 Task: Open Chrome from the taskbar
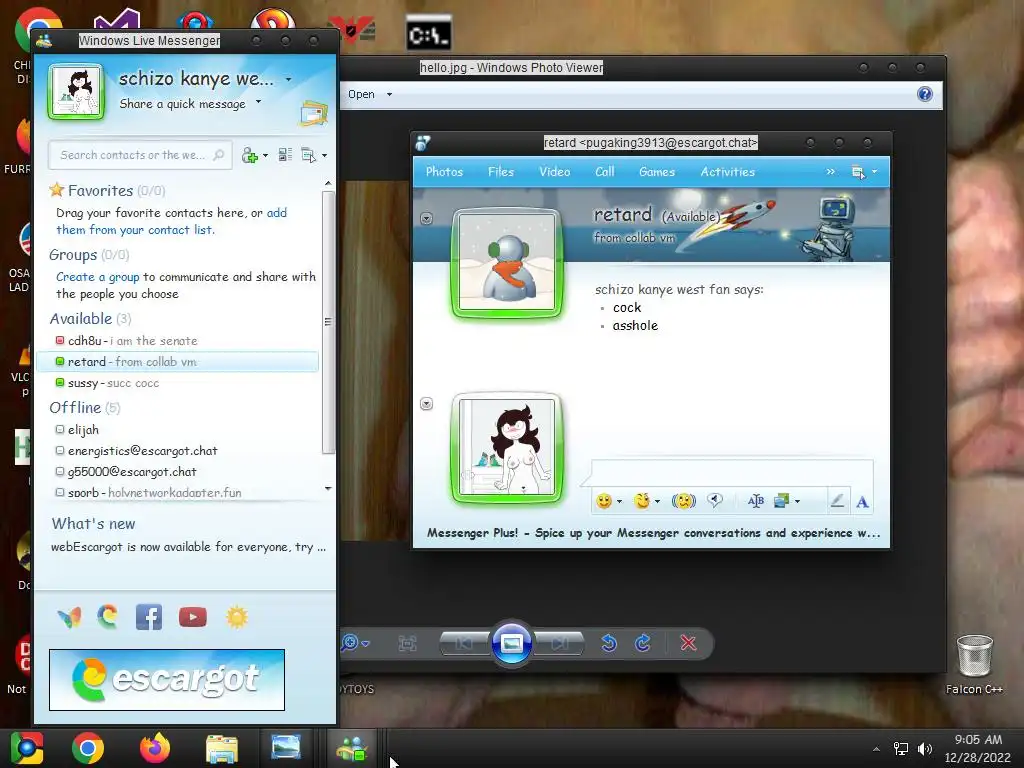tap(88, 748)
